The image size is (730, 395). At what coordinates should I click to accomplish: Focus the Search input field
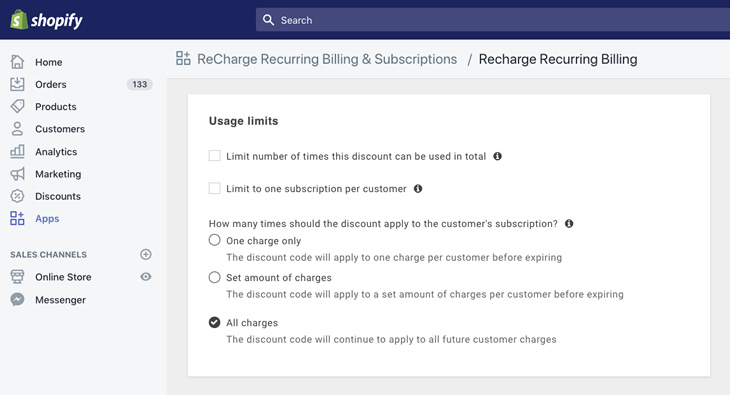tap(493, 20)
